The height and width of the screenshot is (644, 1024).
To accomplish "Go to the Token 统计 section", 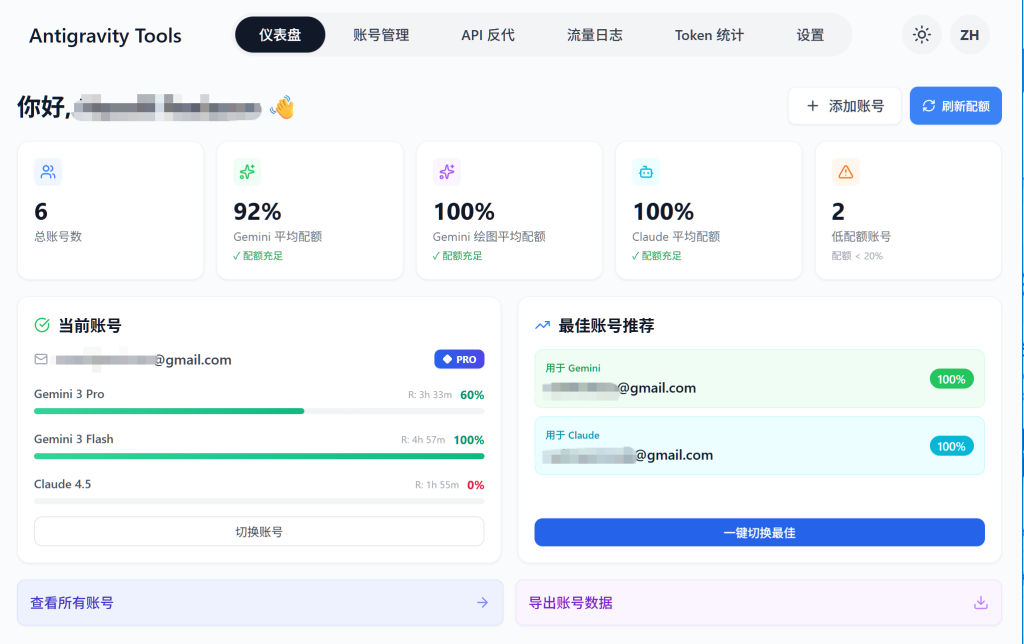I will (x=708, y=35).
